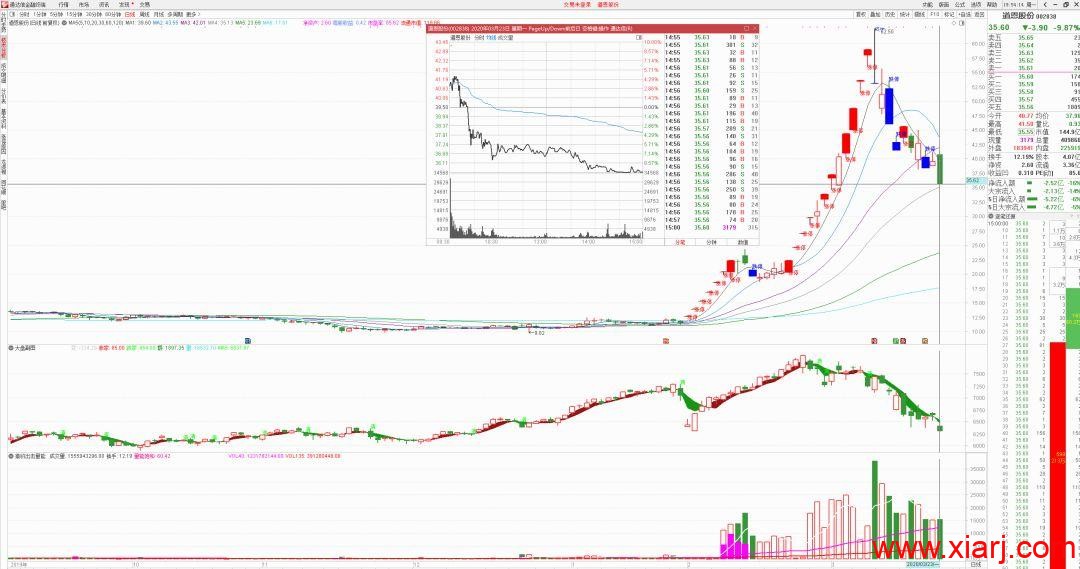Maximize the intraday popup window
Viewport: 1080px width, 569px height.
tap(746, 29)
